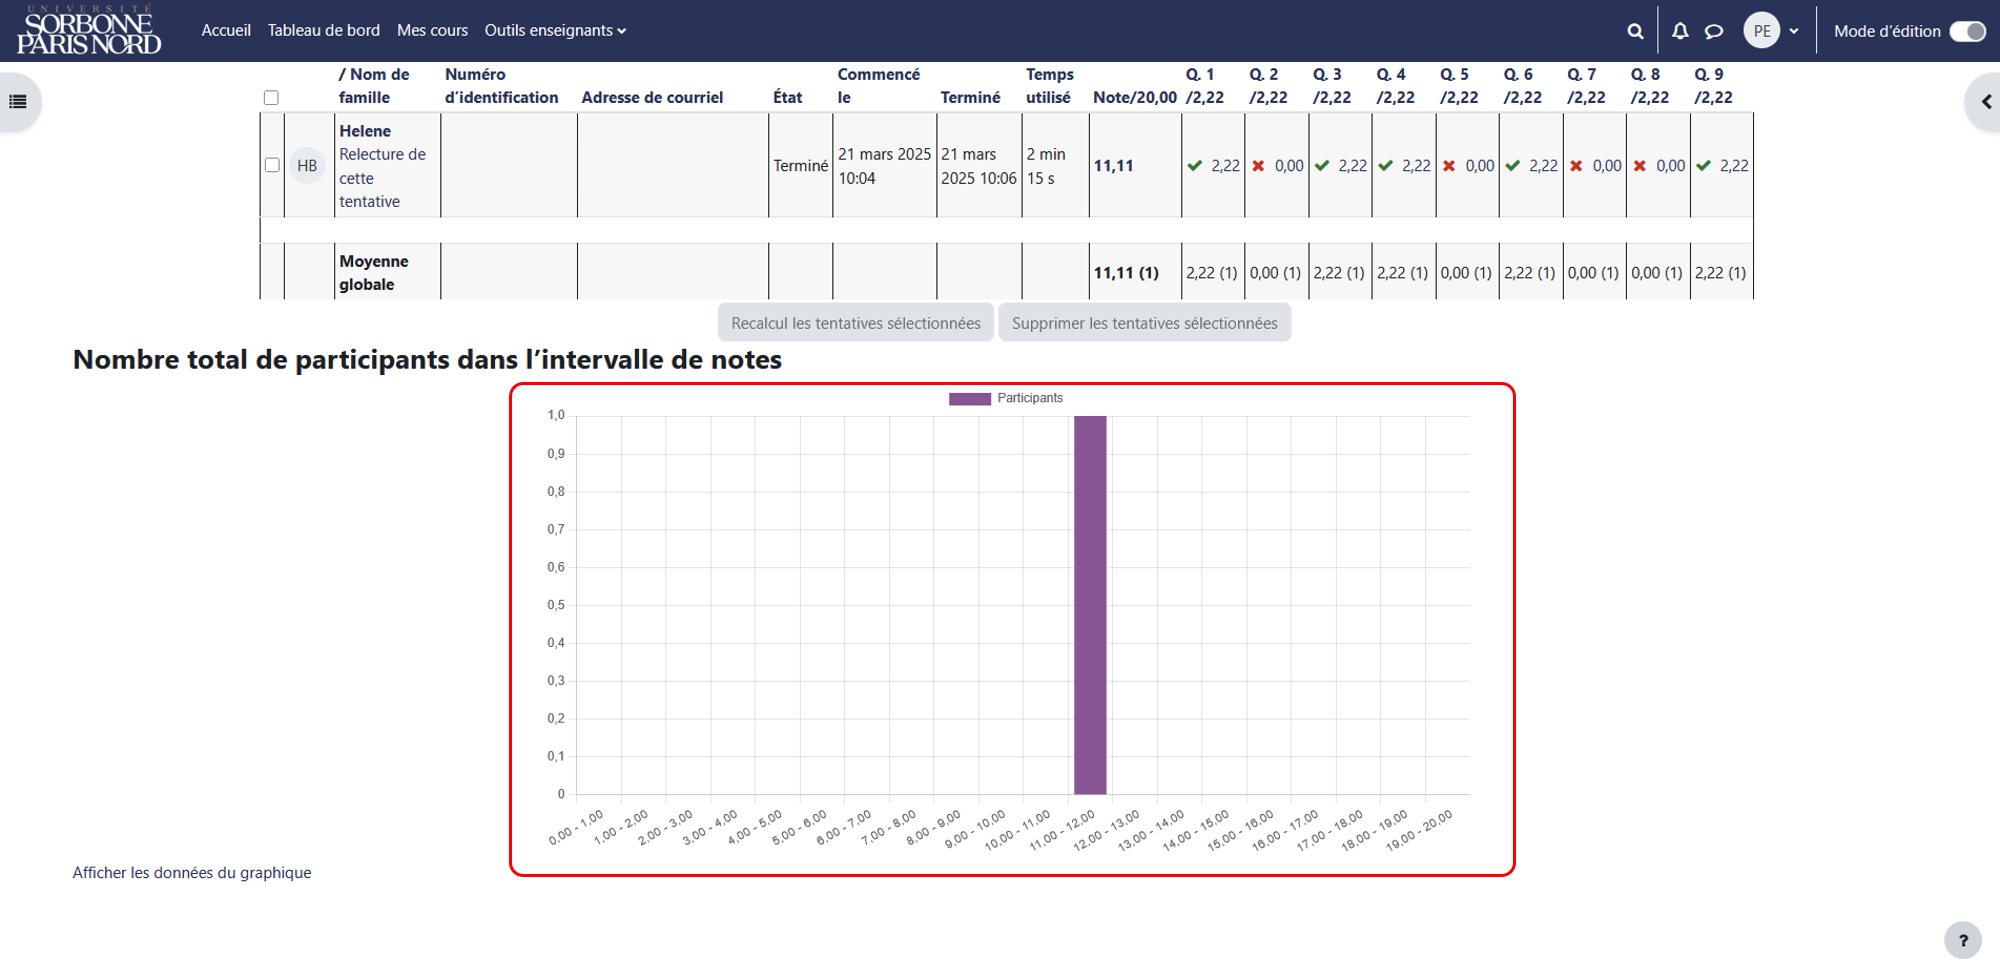The image size is (2000, 979).
Task: Open the notifications bell
Action: [1680, 31]
